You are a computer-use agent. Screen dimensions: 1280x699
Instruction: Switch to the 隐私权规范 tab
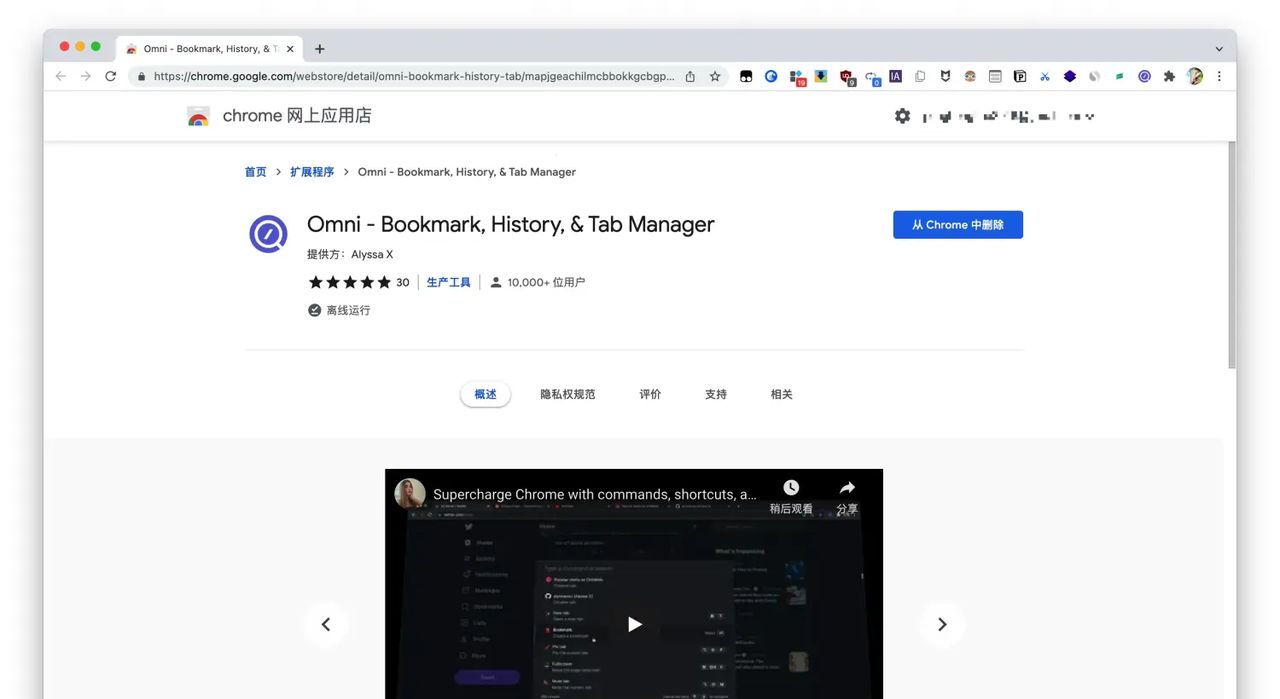pos(568,394)
